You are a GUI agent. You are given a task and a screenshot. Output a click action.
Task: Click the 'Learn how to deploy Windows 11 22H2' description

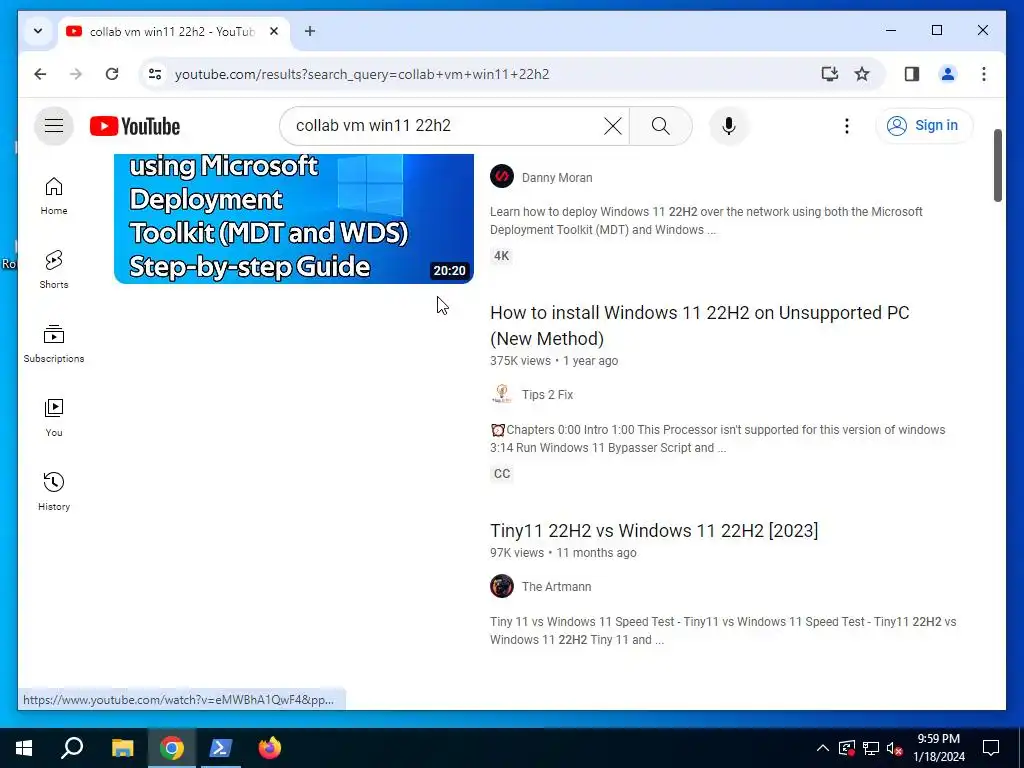coord(706,221)
